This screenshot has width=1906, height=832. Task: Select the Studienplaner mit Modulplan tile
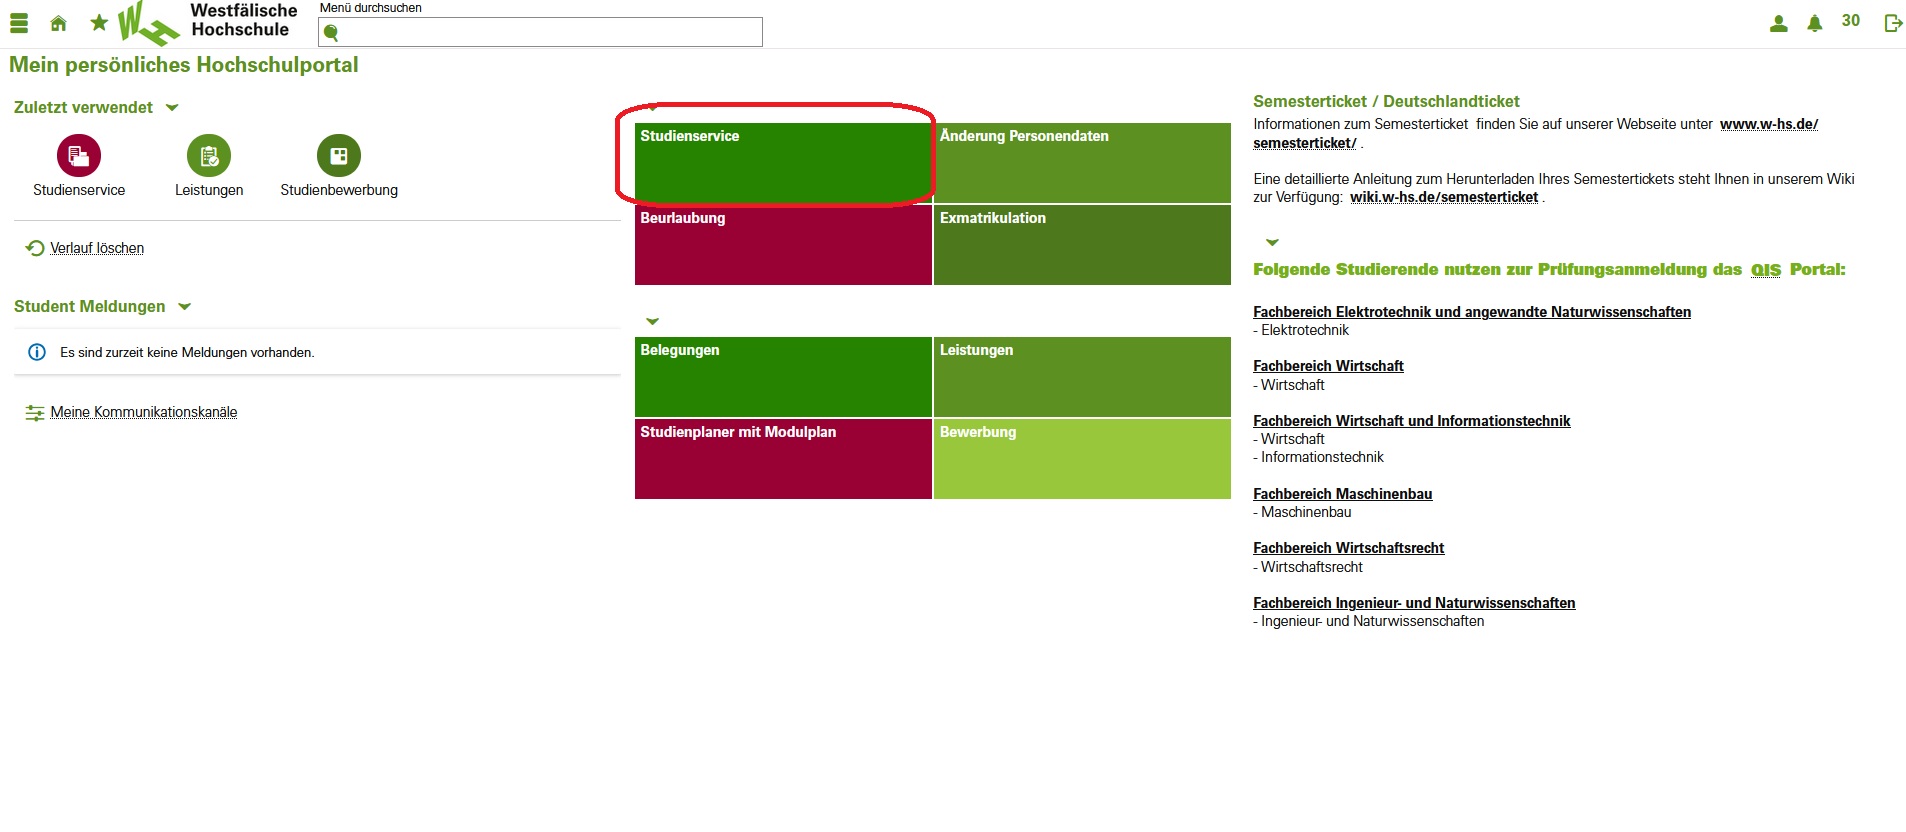click(783, 458)
